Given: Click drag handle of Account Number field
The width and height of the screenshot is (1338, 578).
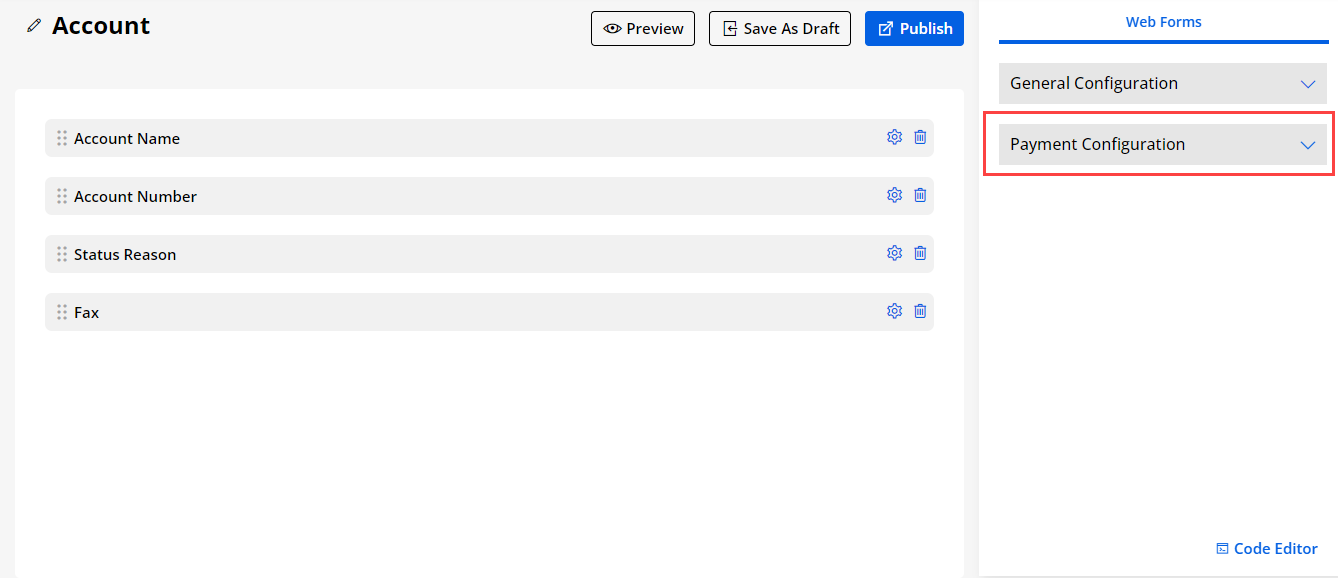Looking at the screenshot, I should [x=62, y=197].
